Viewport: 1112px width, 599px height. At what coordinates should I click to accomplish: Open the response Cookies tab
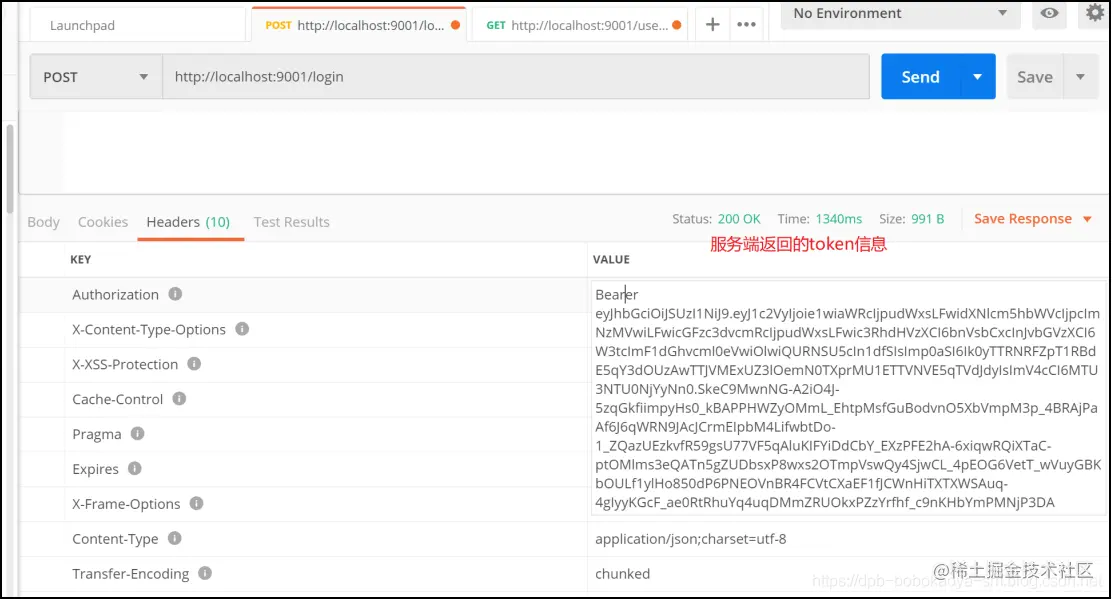point(103,222)
